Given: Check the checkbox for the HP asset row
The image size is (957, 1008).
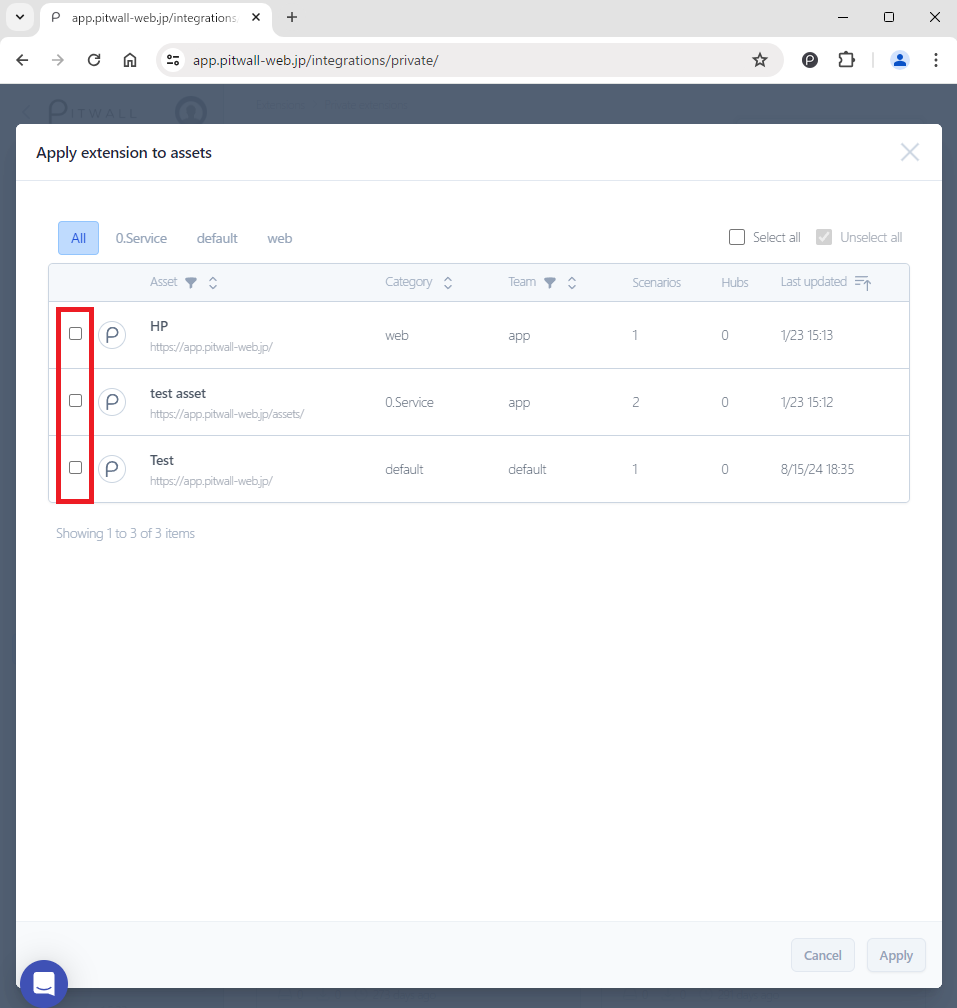Looking at the screenshot, I should [x=75, y=334].
